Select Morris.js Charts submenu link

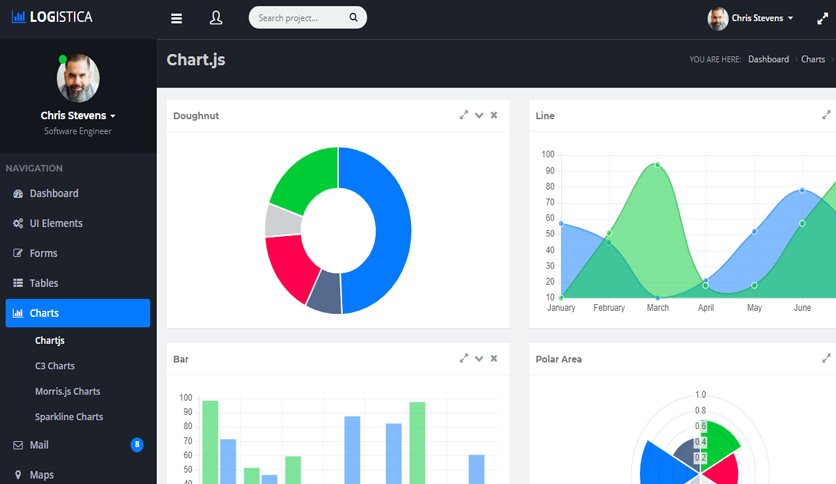tap(68, 391)
